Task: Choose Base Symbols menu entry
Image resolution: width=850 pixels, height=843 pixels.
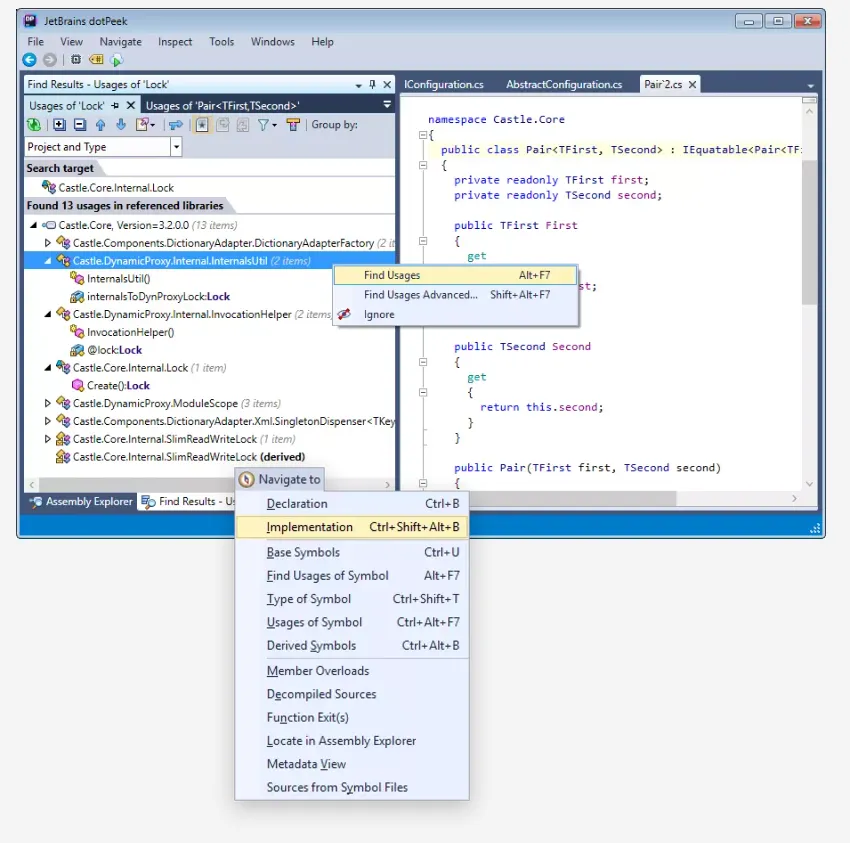Action: (x=352, y=552)
